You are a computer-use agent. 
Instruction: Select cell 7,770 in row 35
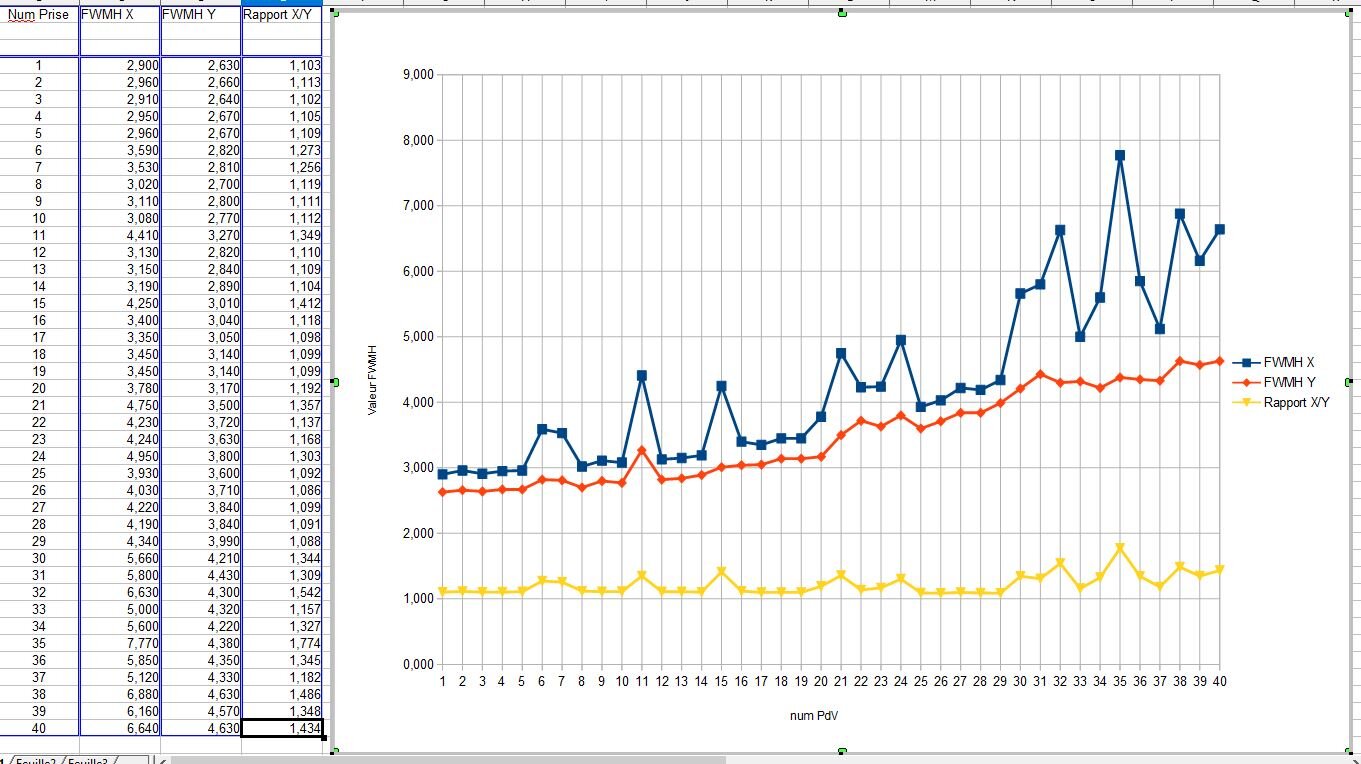click(120, 643)
